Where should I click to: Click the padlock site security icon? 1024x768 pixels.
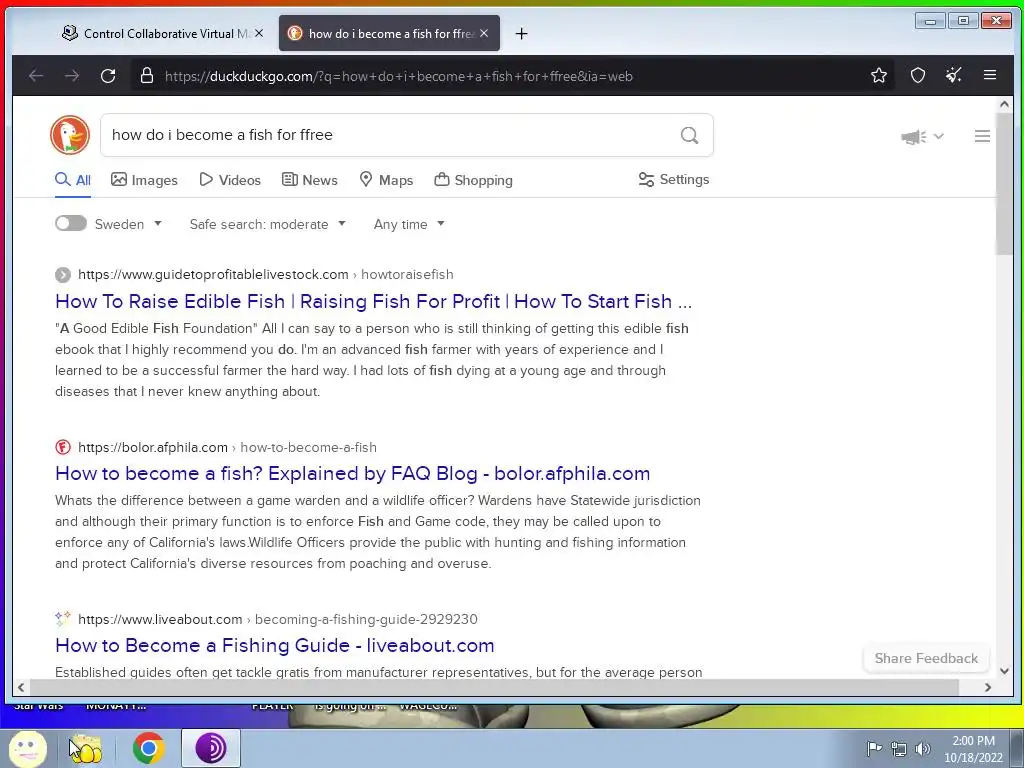tap(147, 76)
